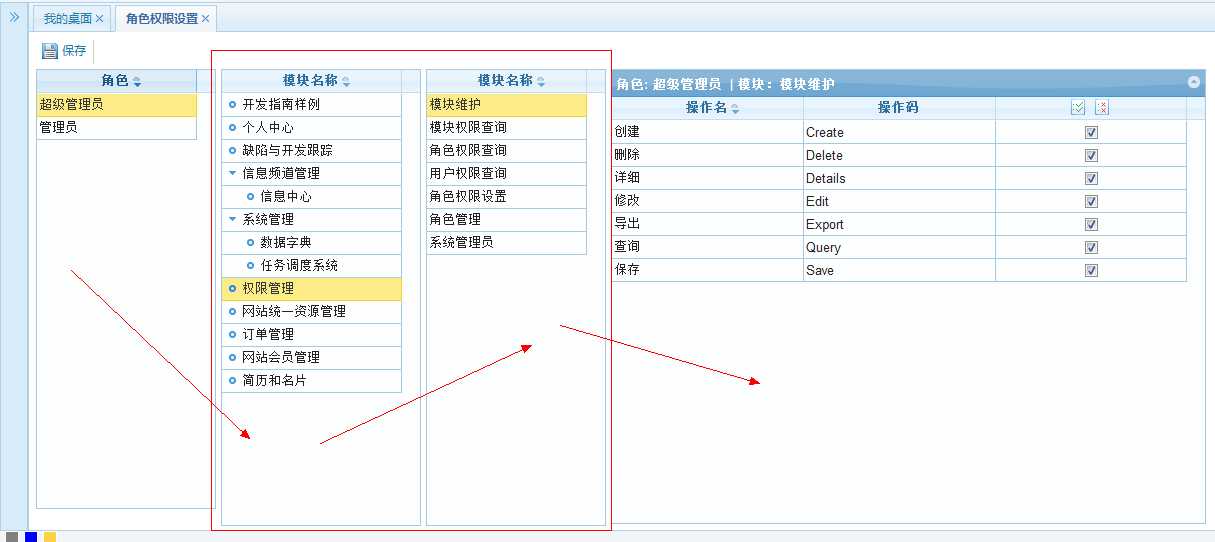
Task: Select the 简历和名片 module node
Action: 311,380
